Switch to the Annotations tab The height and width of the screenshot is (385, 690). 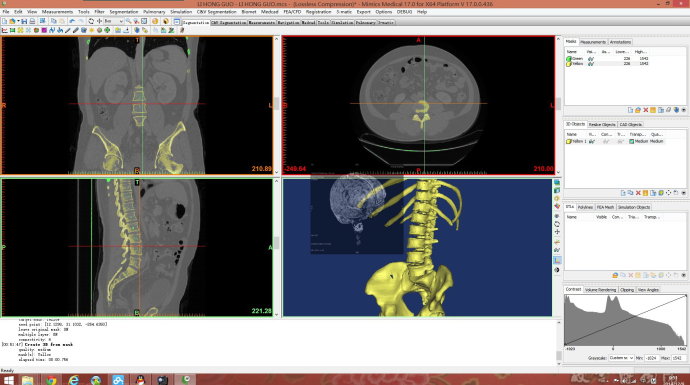[x=620, y=42]
